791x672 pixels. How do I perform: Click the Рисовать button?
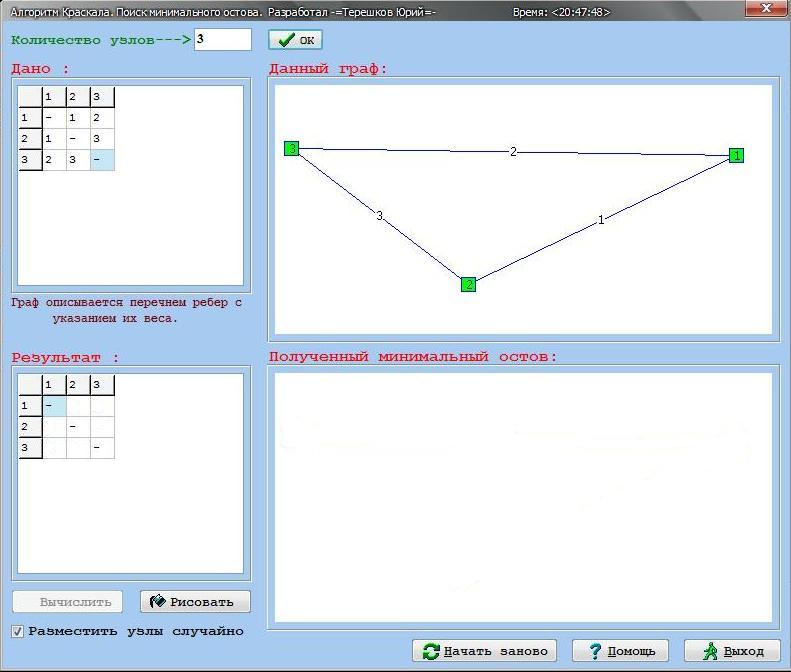point(195,602)
